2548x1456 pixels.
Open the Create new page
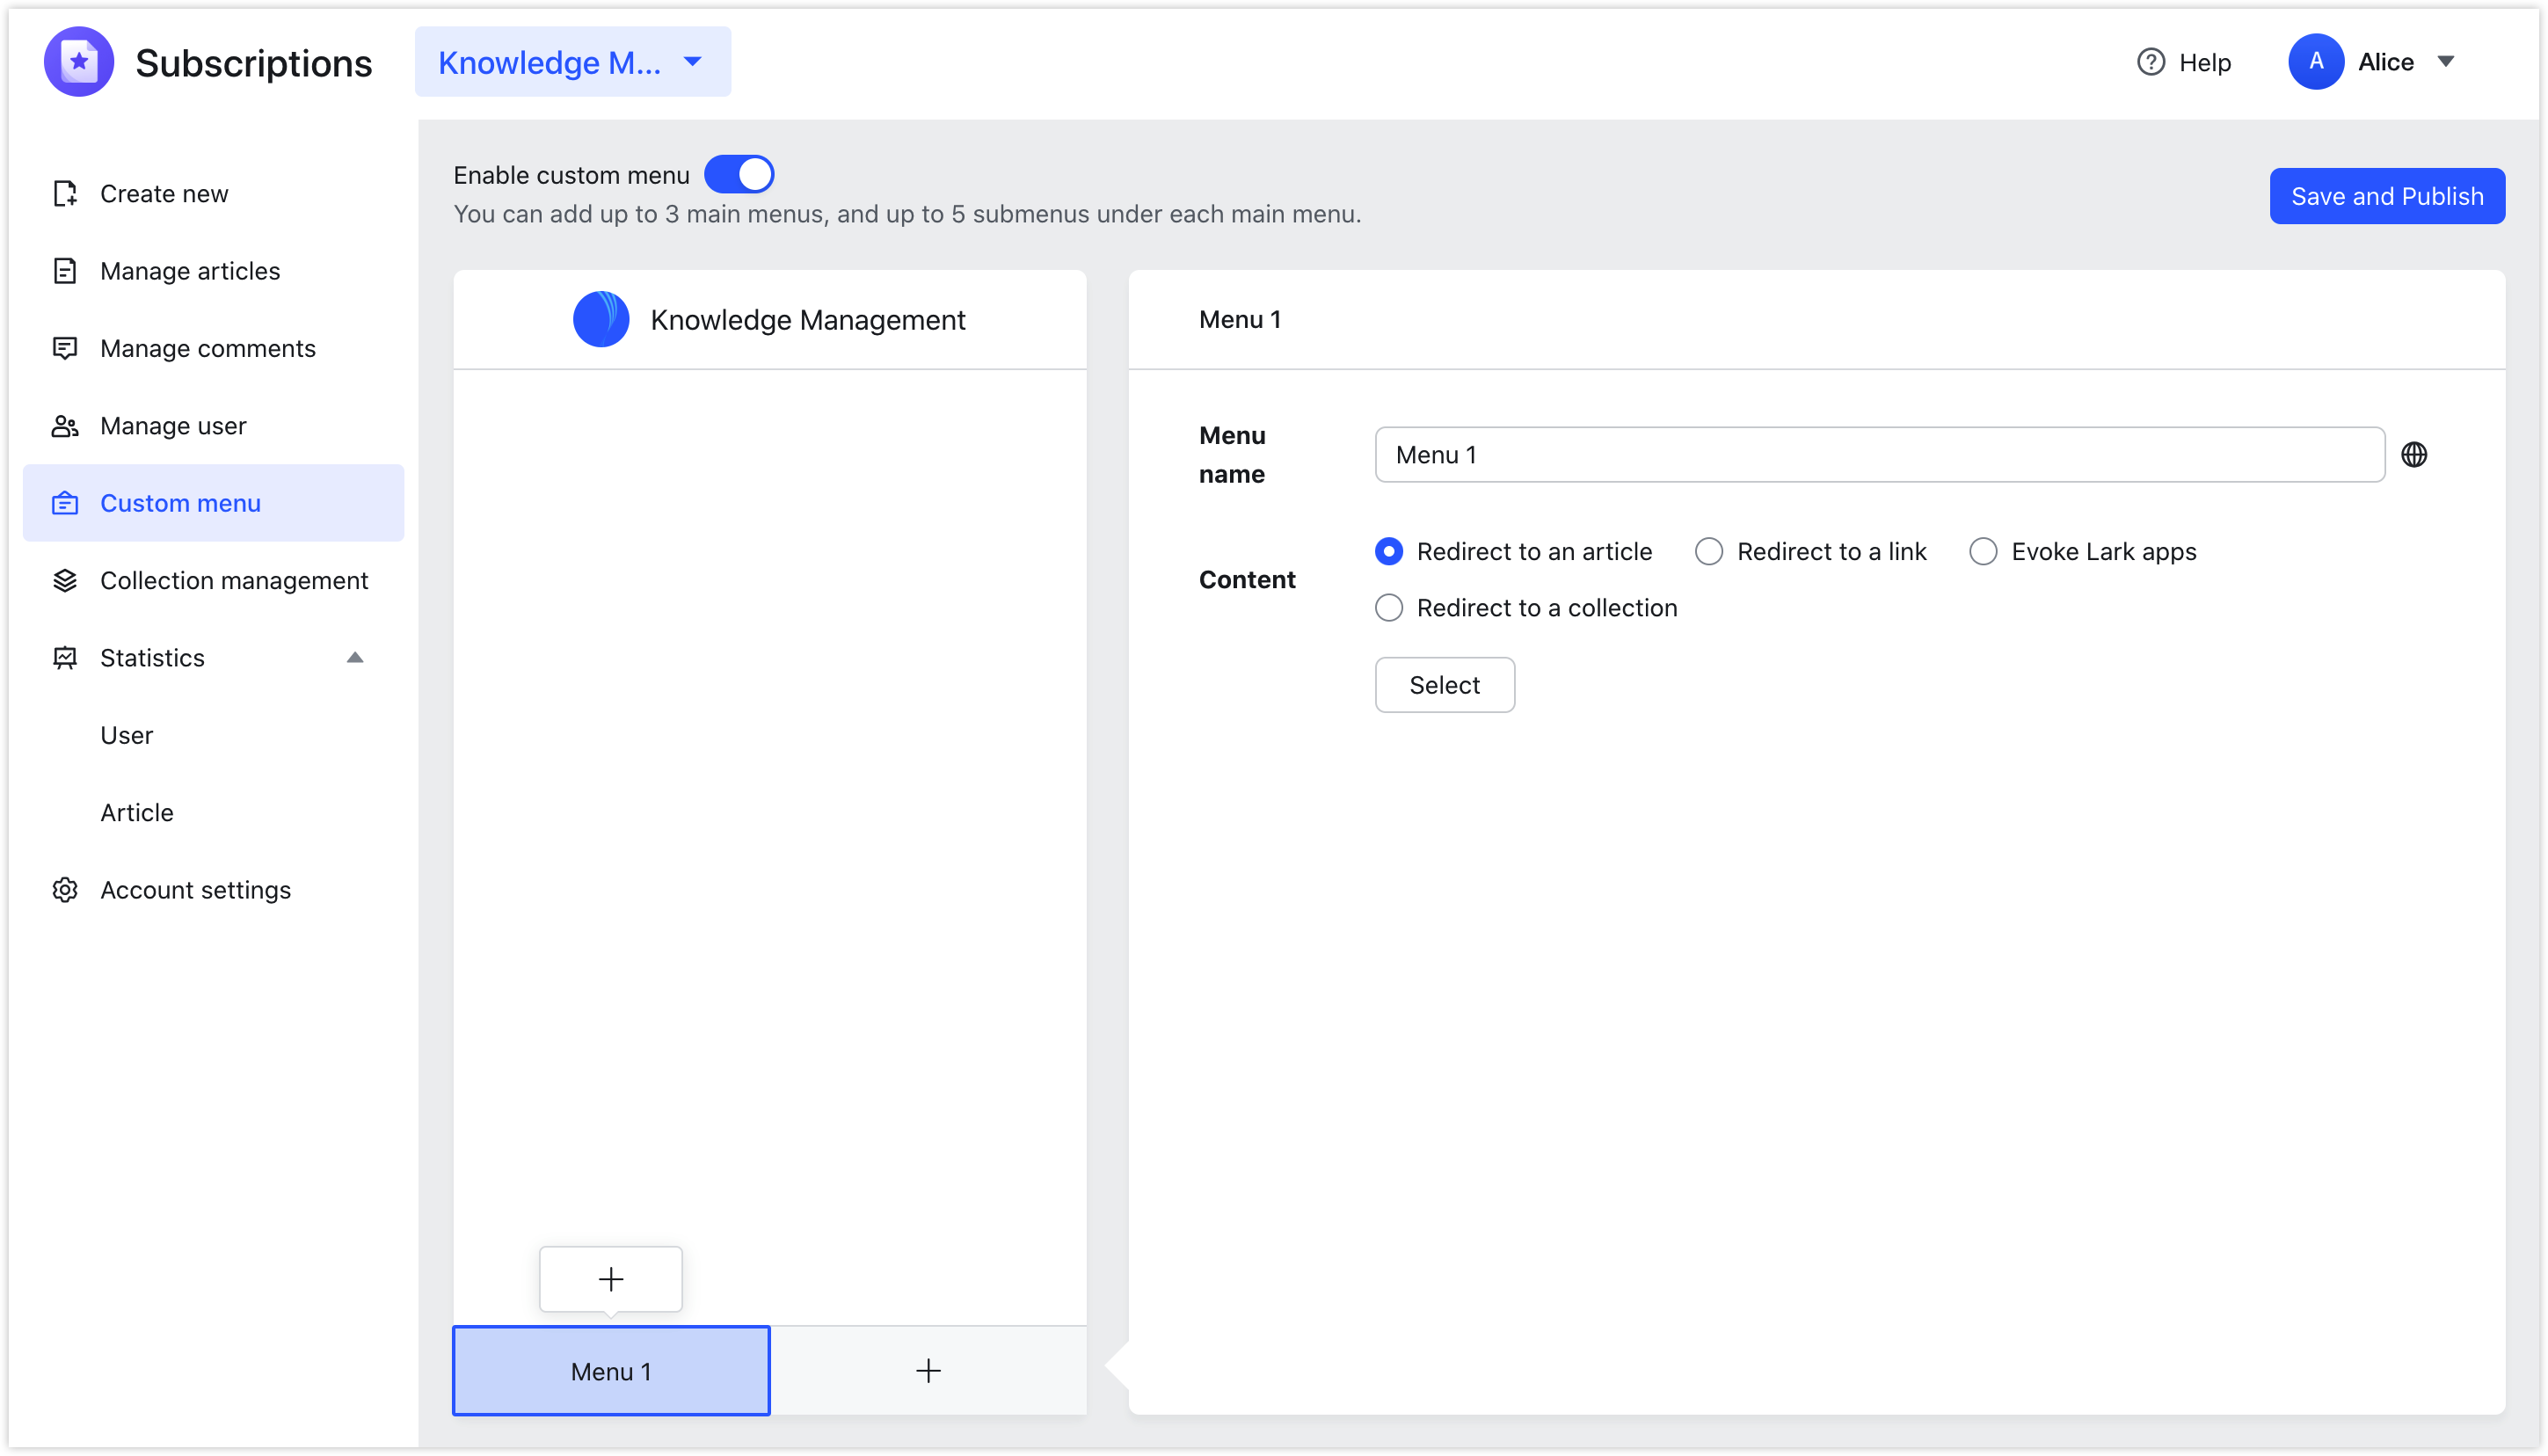pyautogui.click(x=164, y=193)
